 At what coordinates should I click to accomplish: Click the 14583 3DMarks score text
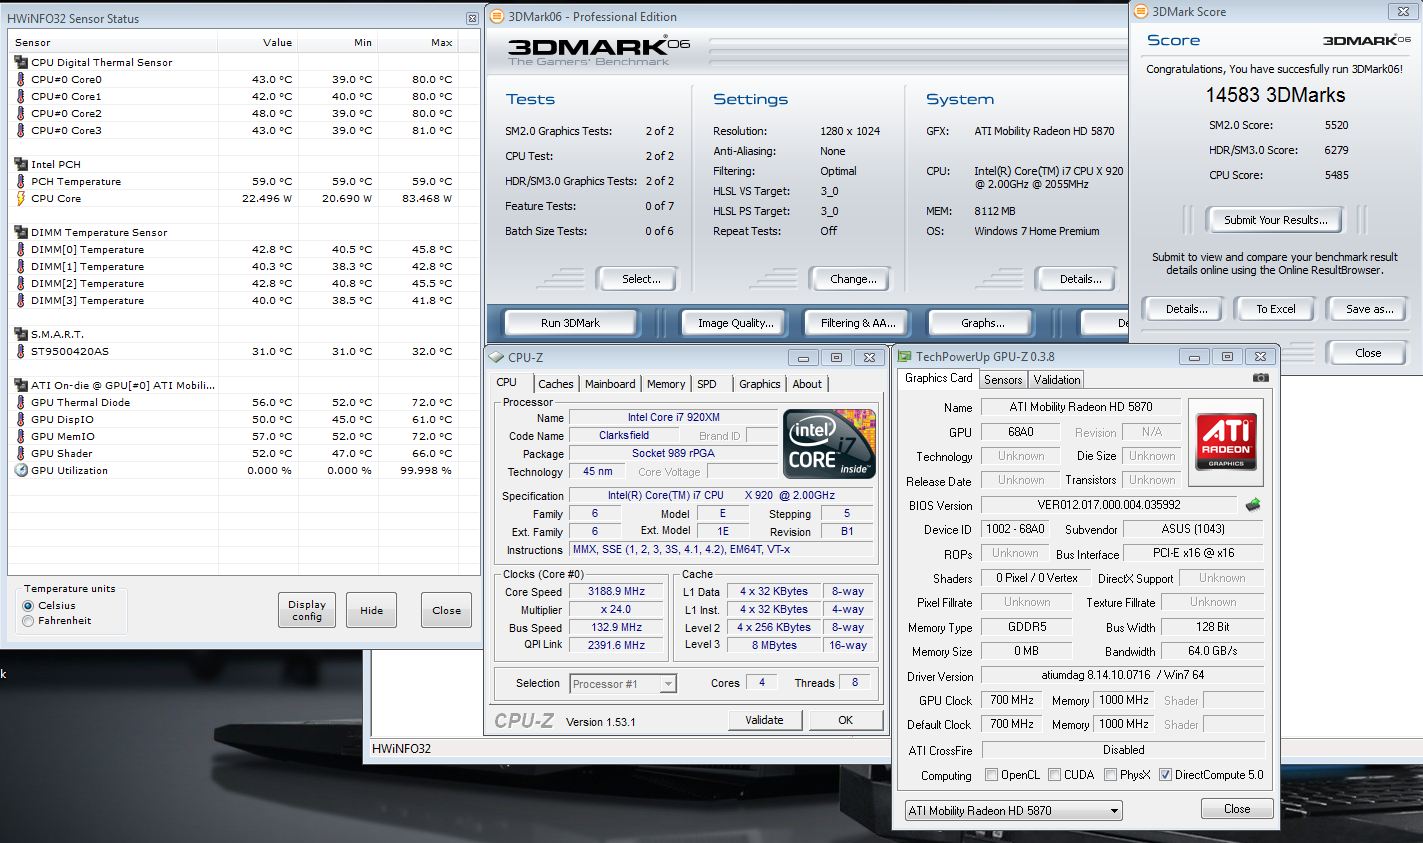(x=1275, y=95)
